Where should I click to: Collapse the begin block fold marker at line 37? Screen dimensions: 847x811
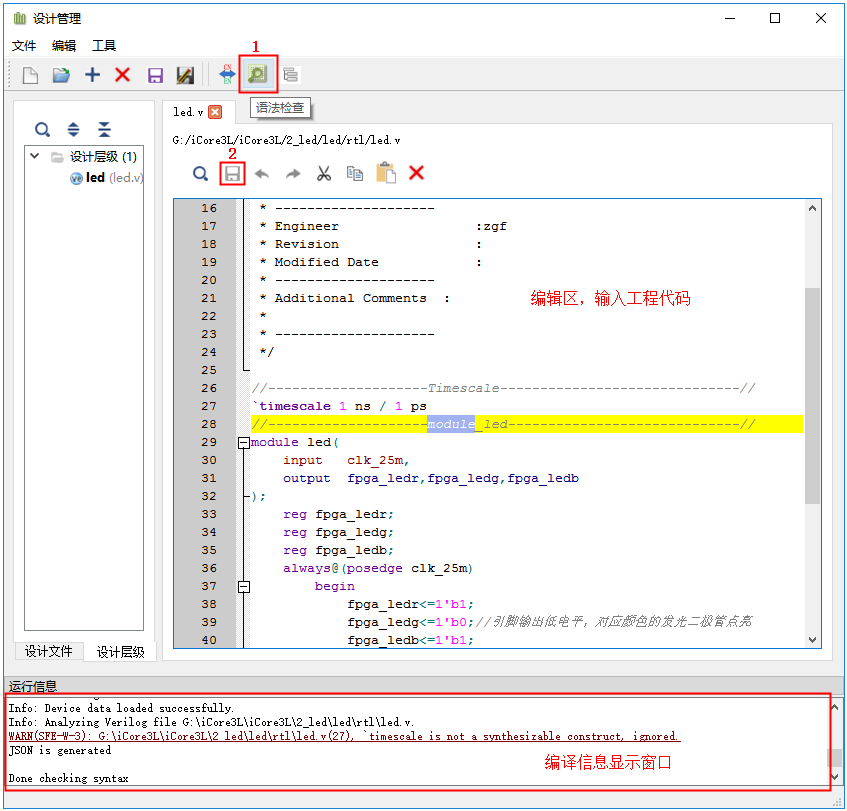(243, 587)
